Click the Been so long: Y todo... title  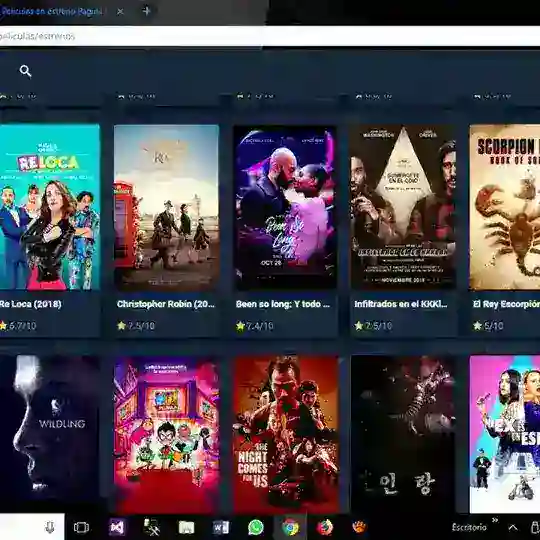(x=283, y=304)
